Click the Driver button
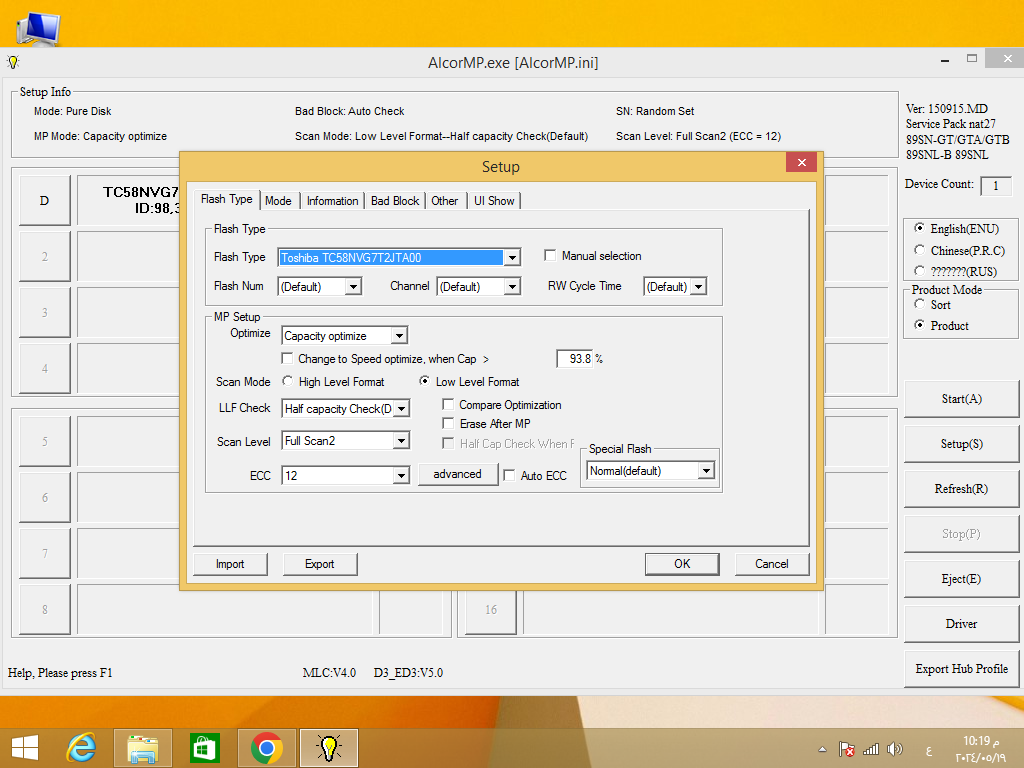The height and width of the screenshot is (768, 1024). [x=961, y=624]
